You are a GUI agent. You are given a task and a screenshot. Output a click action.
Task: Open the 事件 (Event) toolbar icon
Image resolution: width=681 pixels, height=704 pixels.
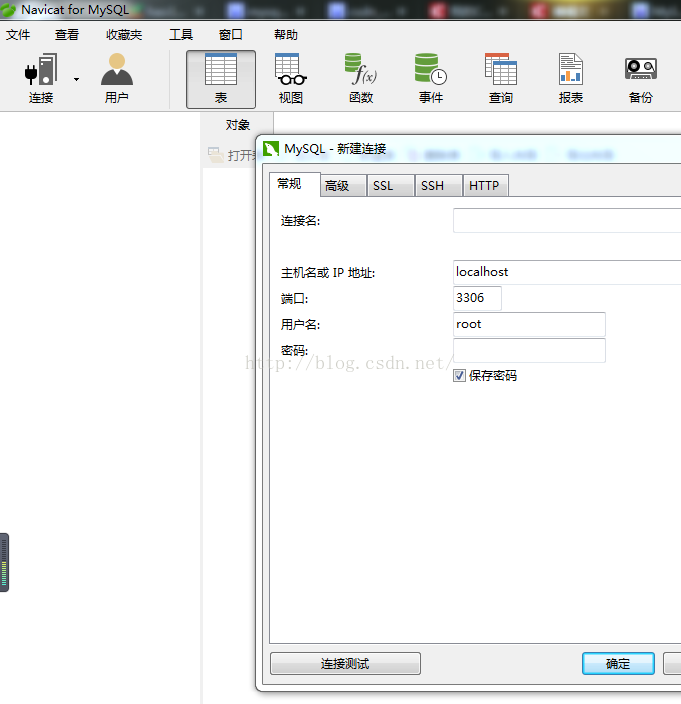click(x=431, y=79)
